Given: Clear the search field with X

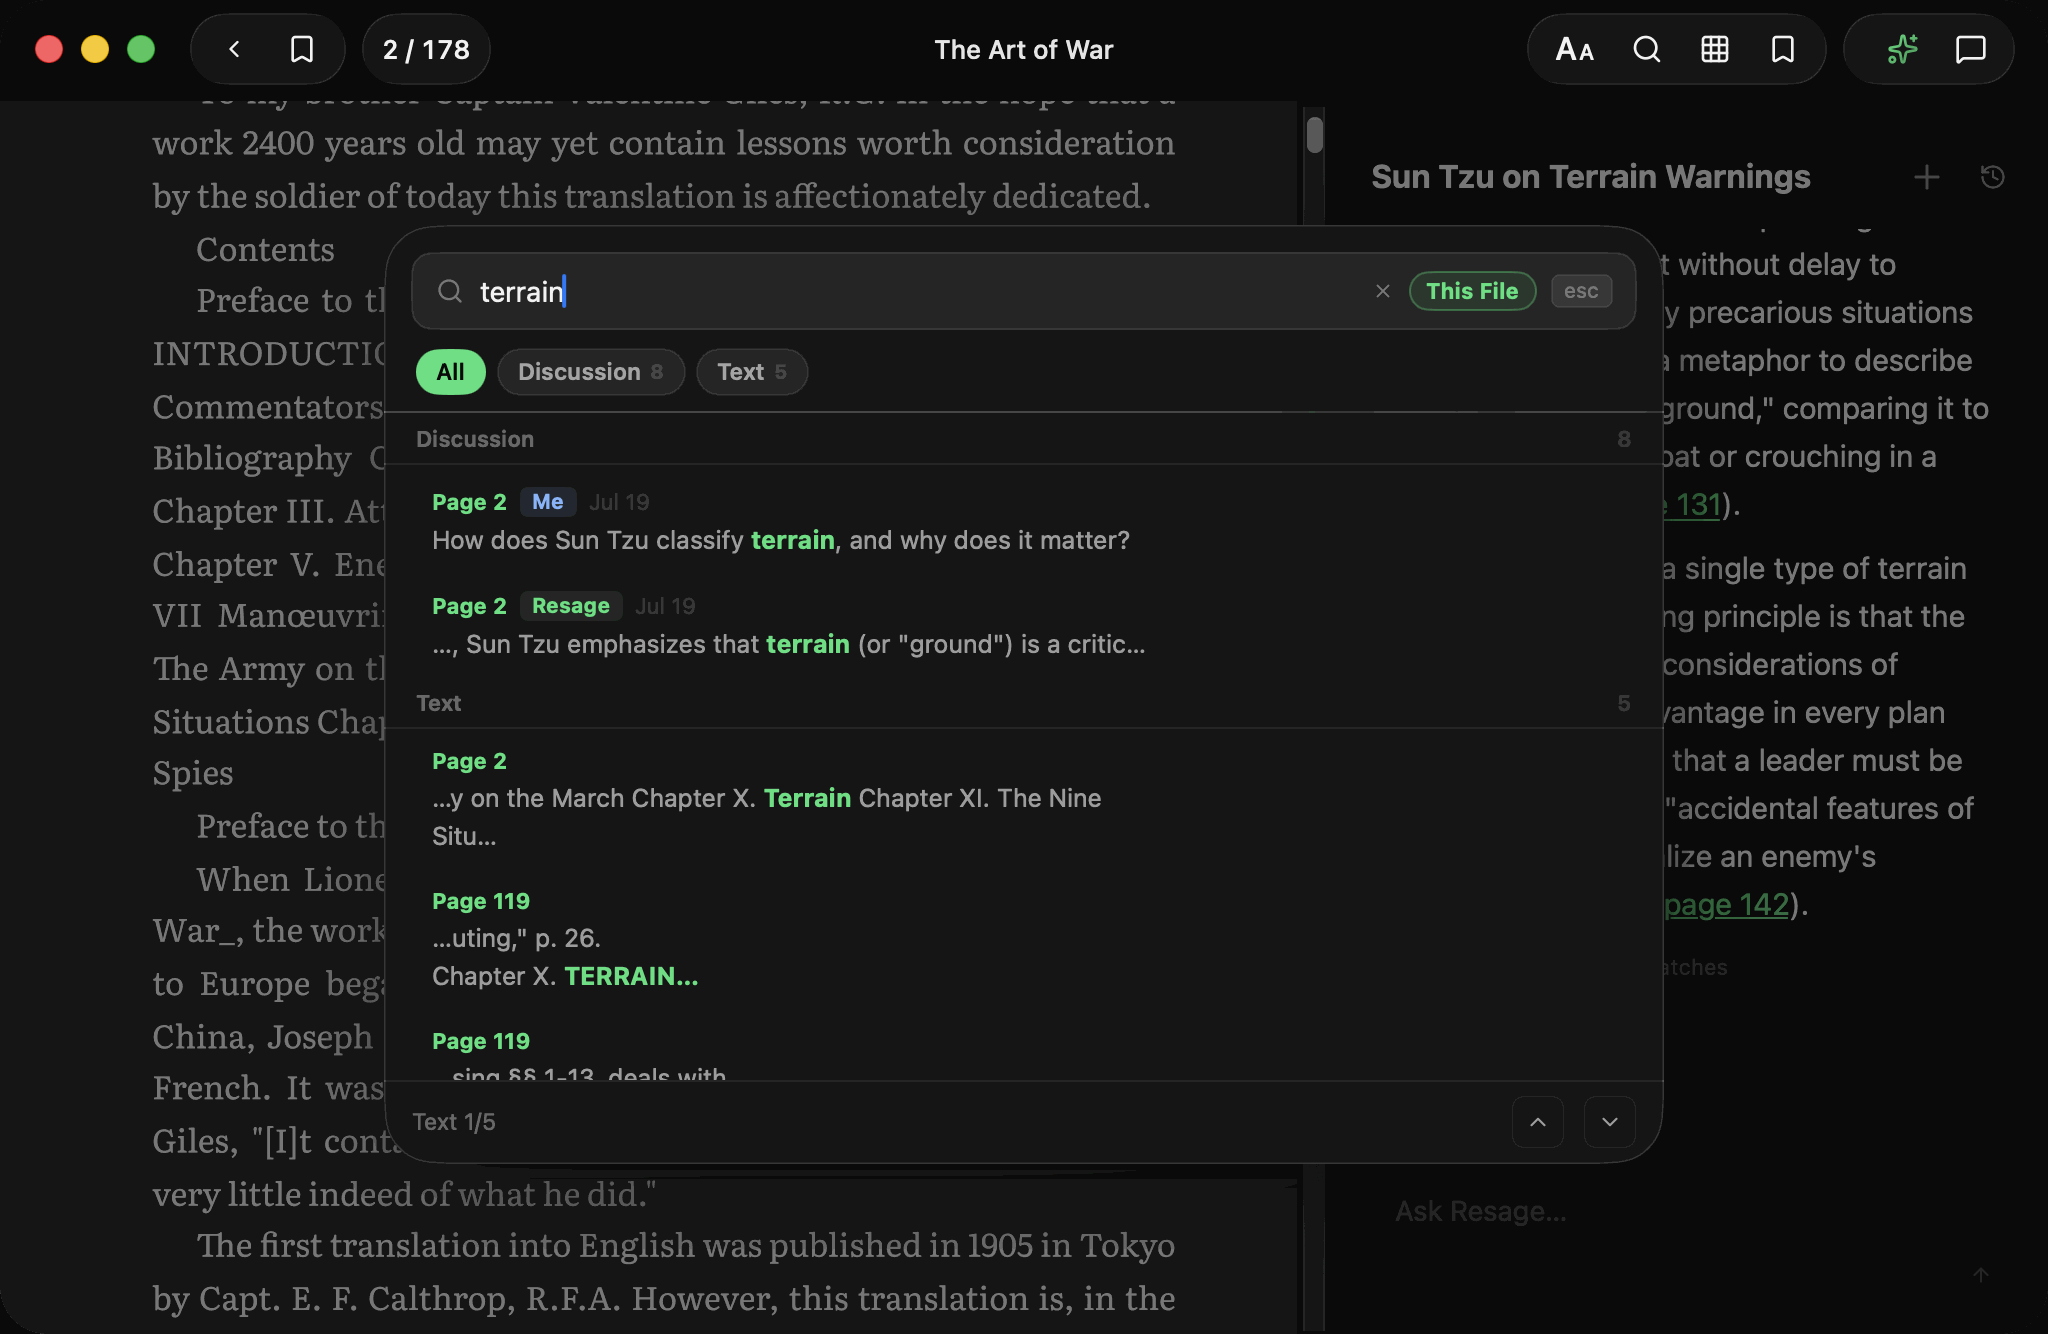Looking at the screenshot, I should (x=1383, y=291).
